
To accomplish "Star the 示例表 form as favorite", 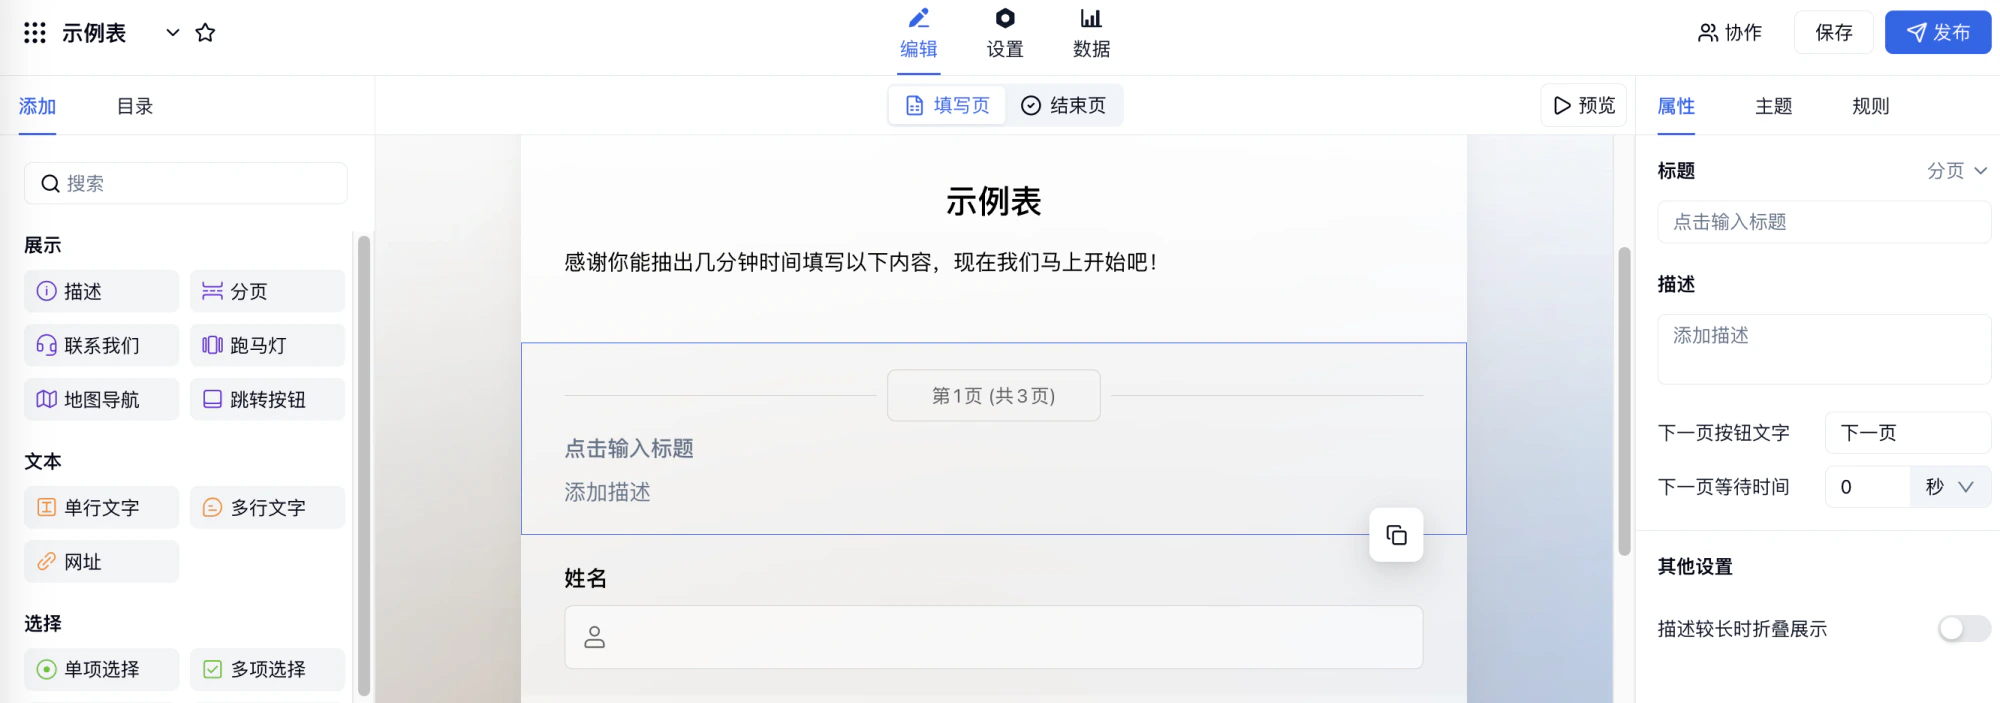I will (205, 33).
